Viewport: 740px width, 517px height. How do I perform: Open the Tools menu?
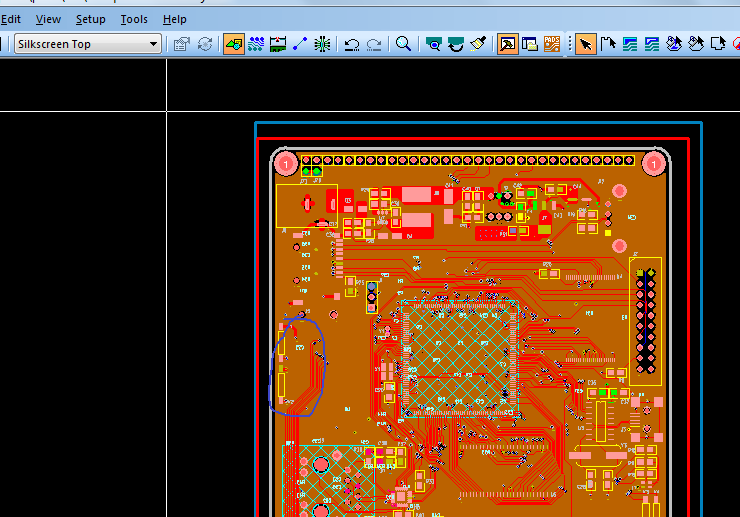(134, 19)
